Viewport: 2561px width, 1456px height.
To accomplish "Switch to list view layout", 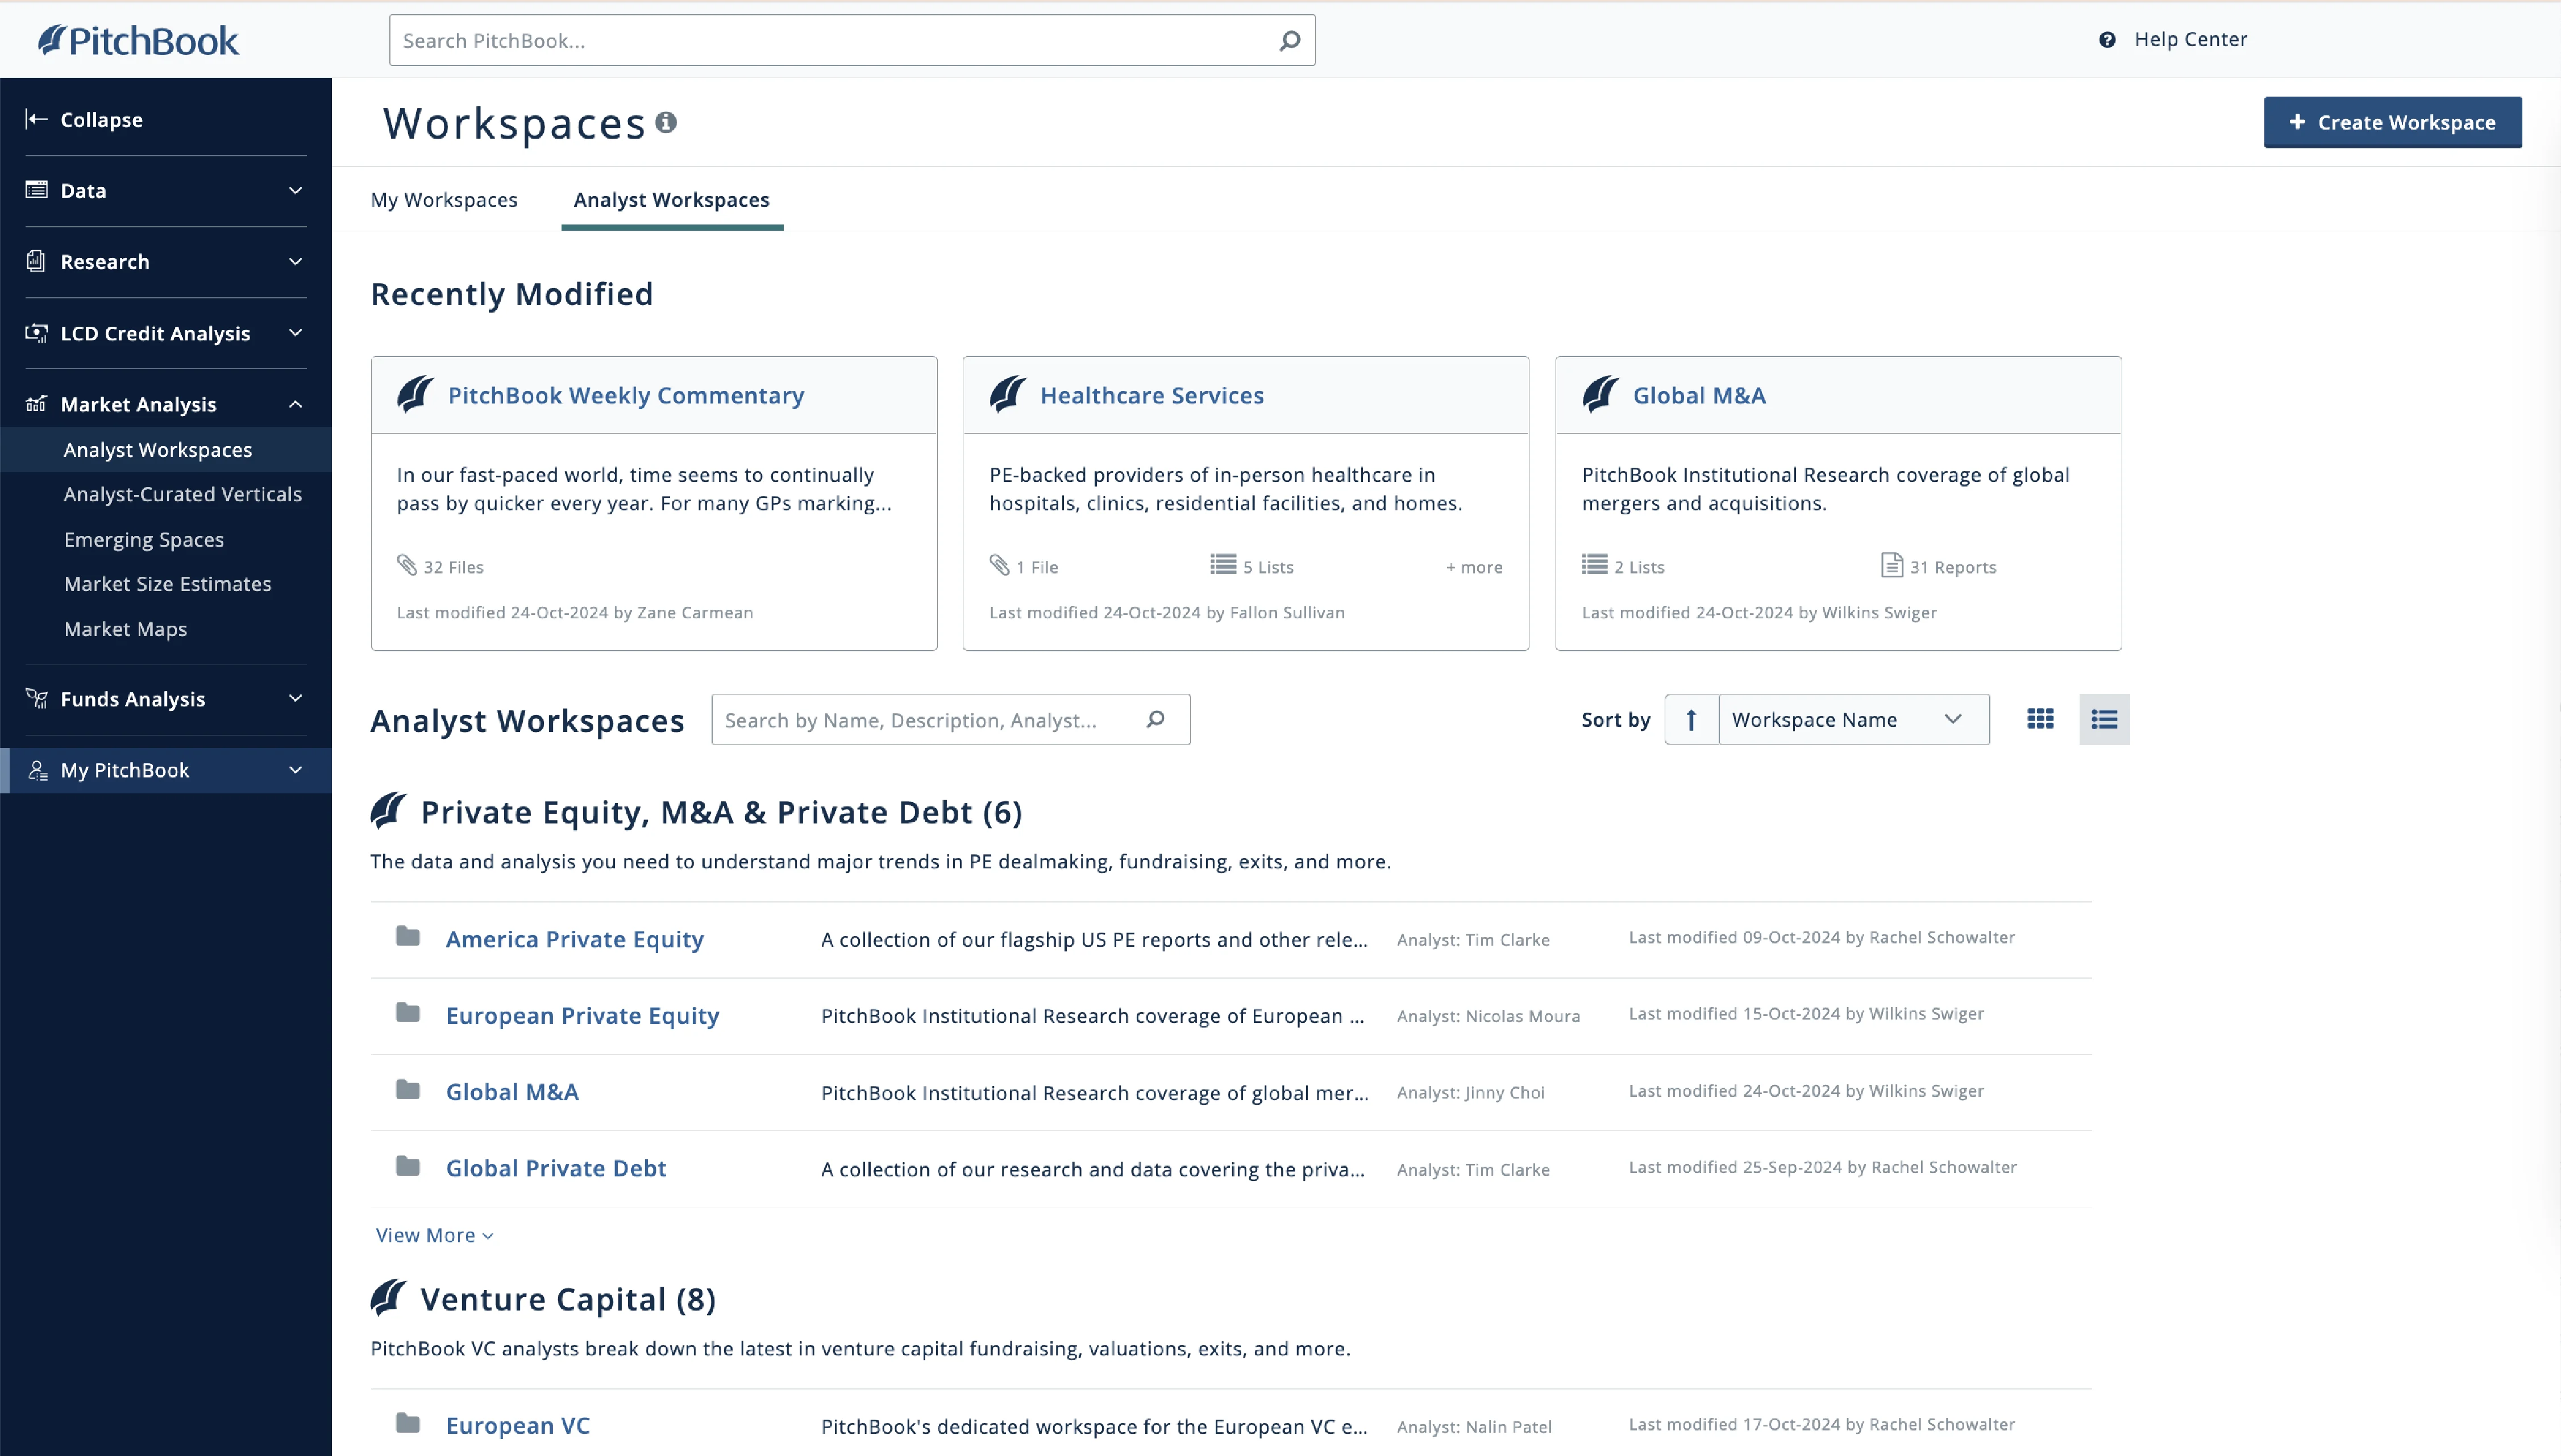I will point(2104,719).
